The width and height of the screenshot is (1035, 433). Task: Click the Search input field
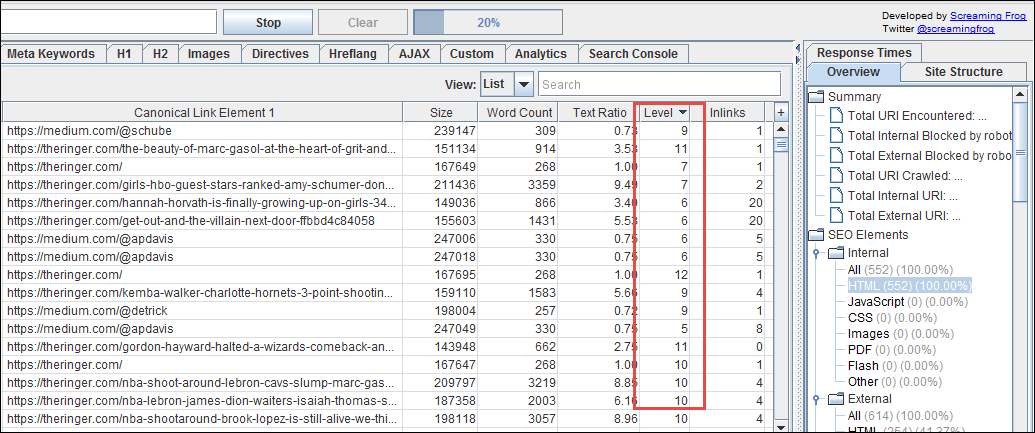pyautogui.click(x=659, y=84)
